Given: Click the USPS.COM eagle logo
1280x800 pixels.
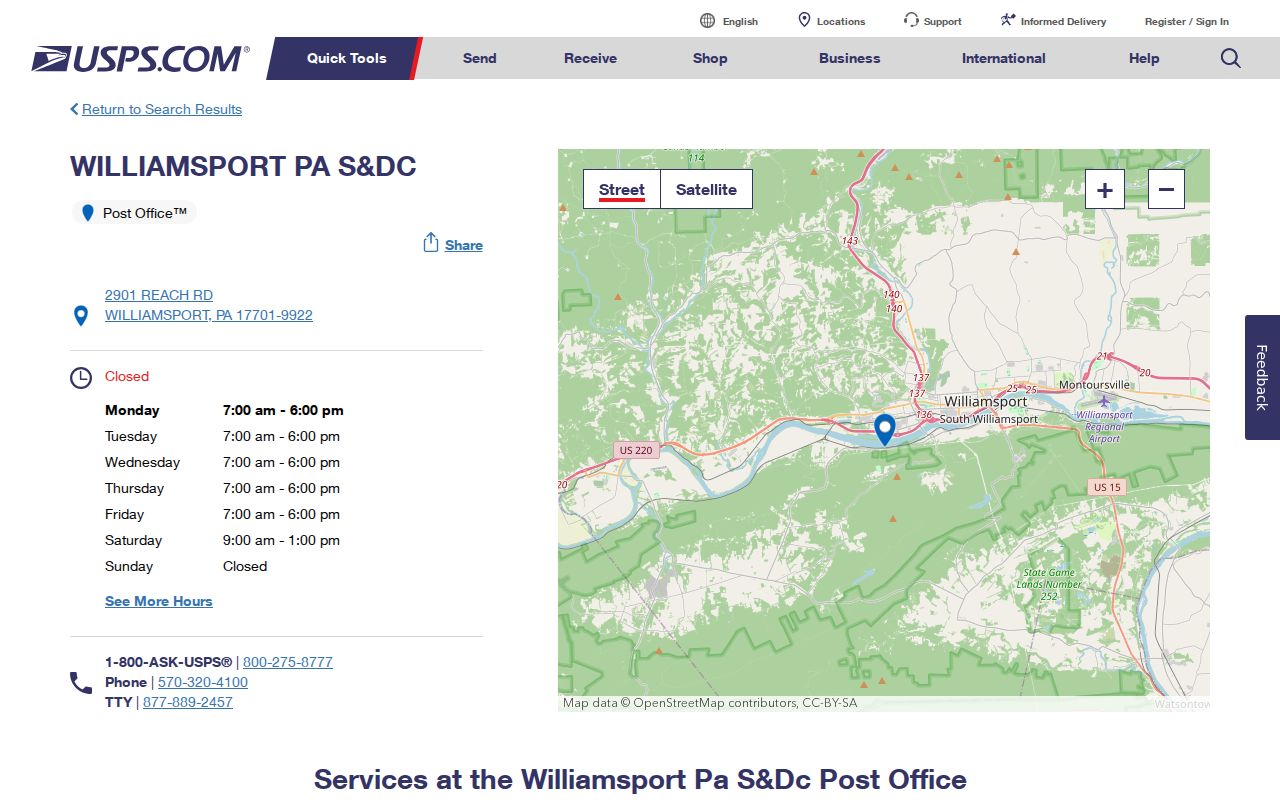Looking at the screenshot, I should (140, 59).
